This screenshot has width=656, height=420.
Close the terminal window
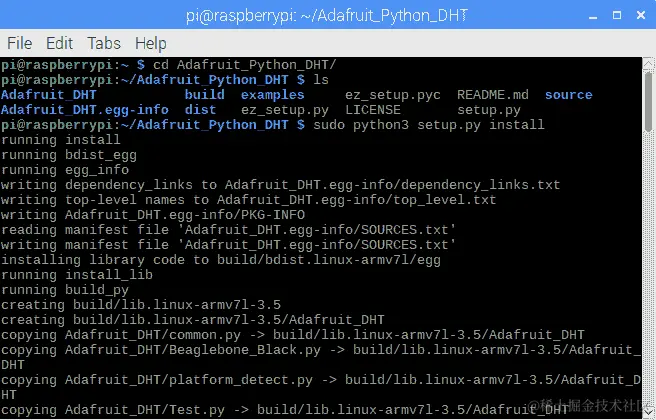click(641, 15)
